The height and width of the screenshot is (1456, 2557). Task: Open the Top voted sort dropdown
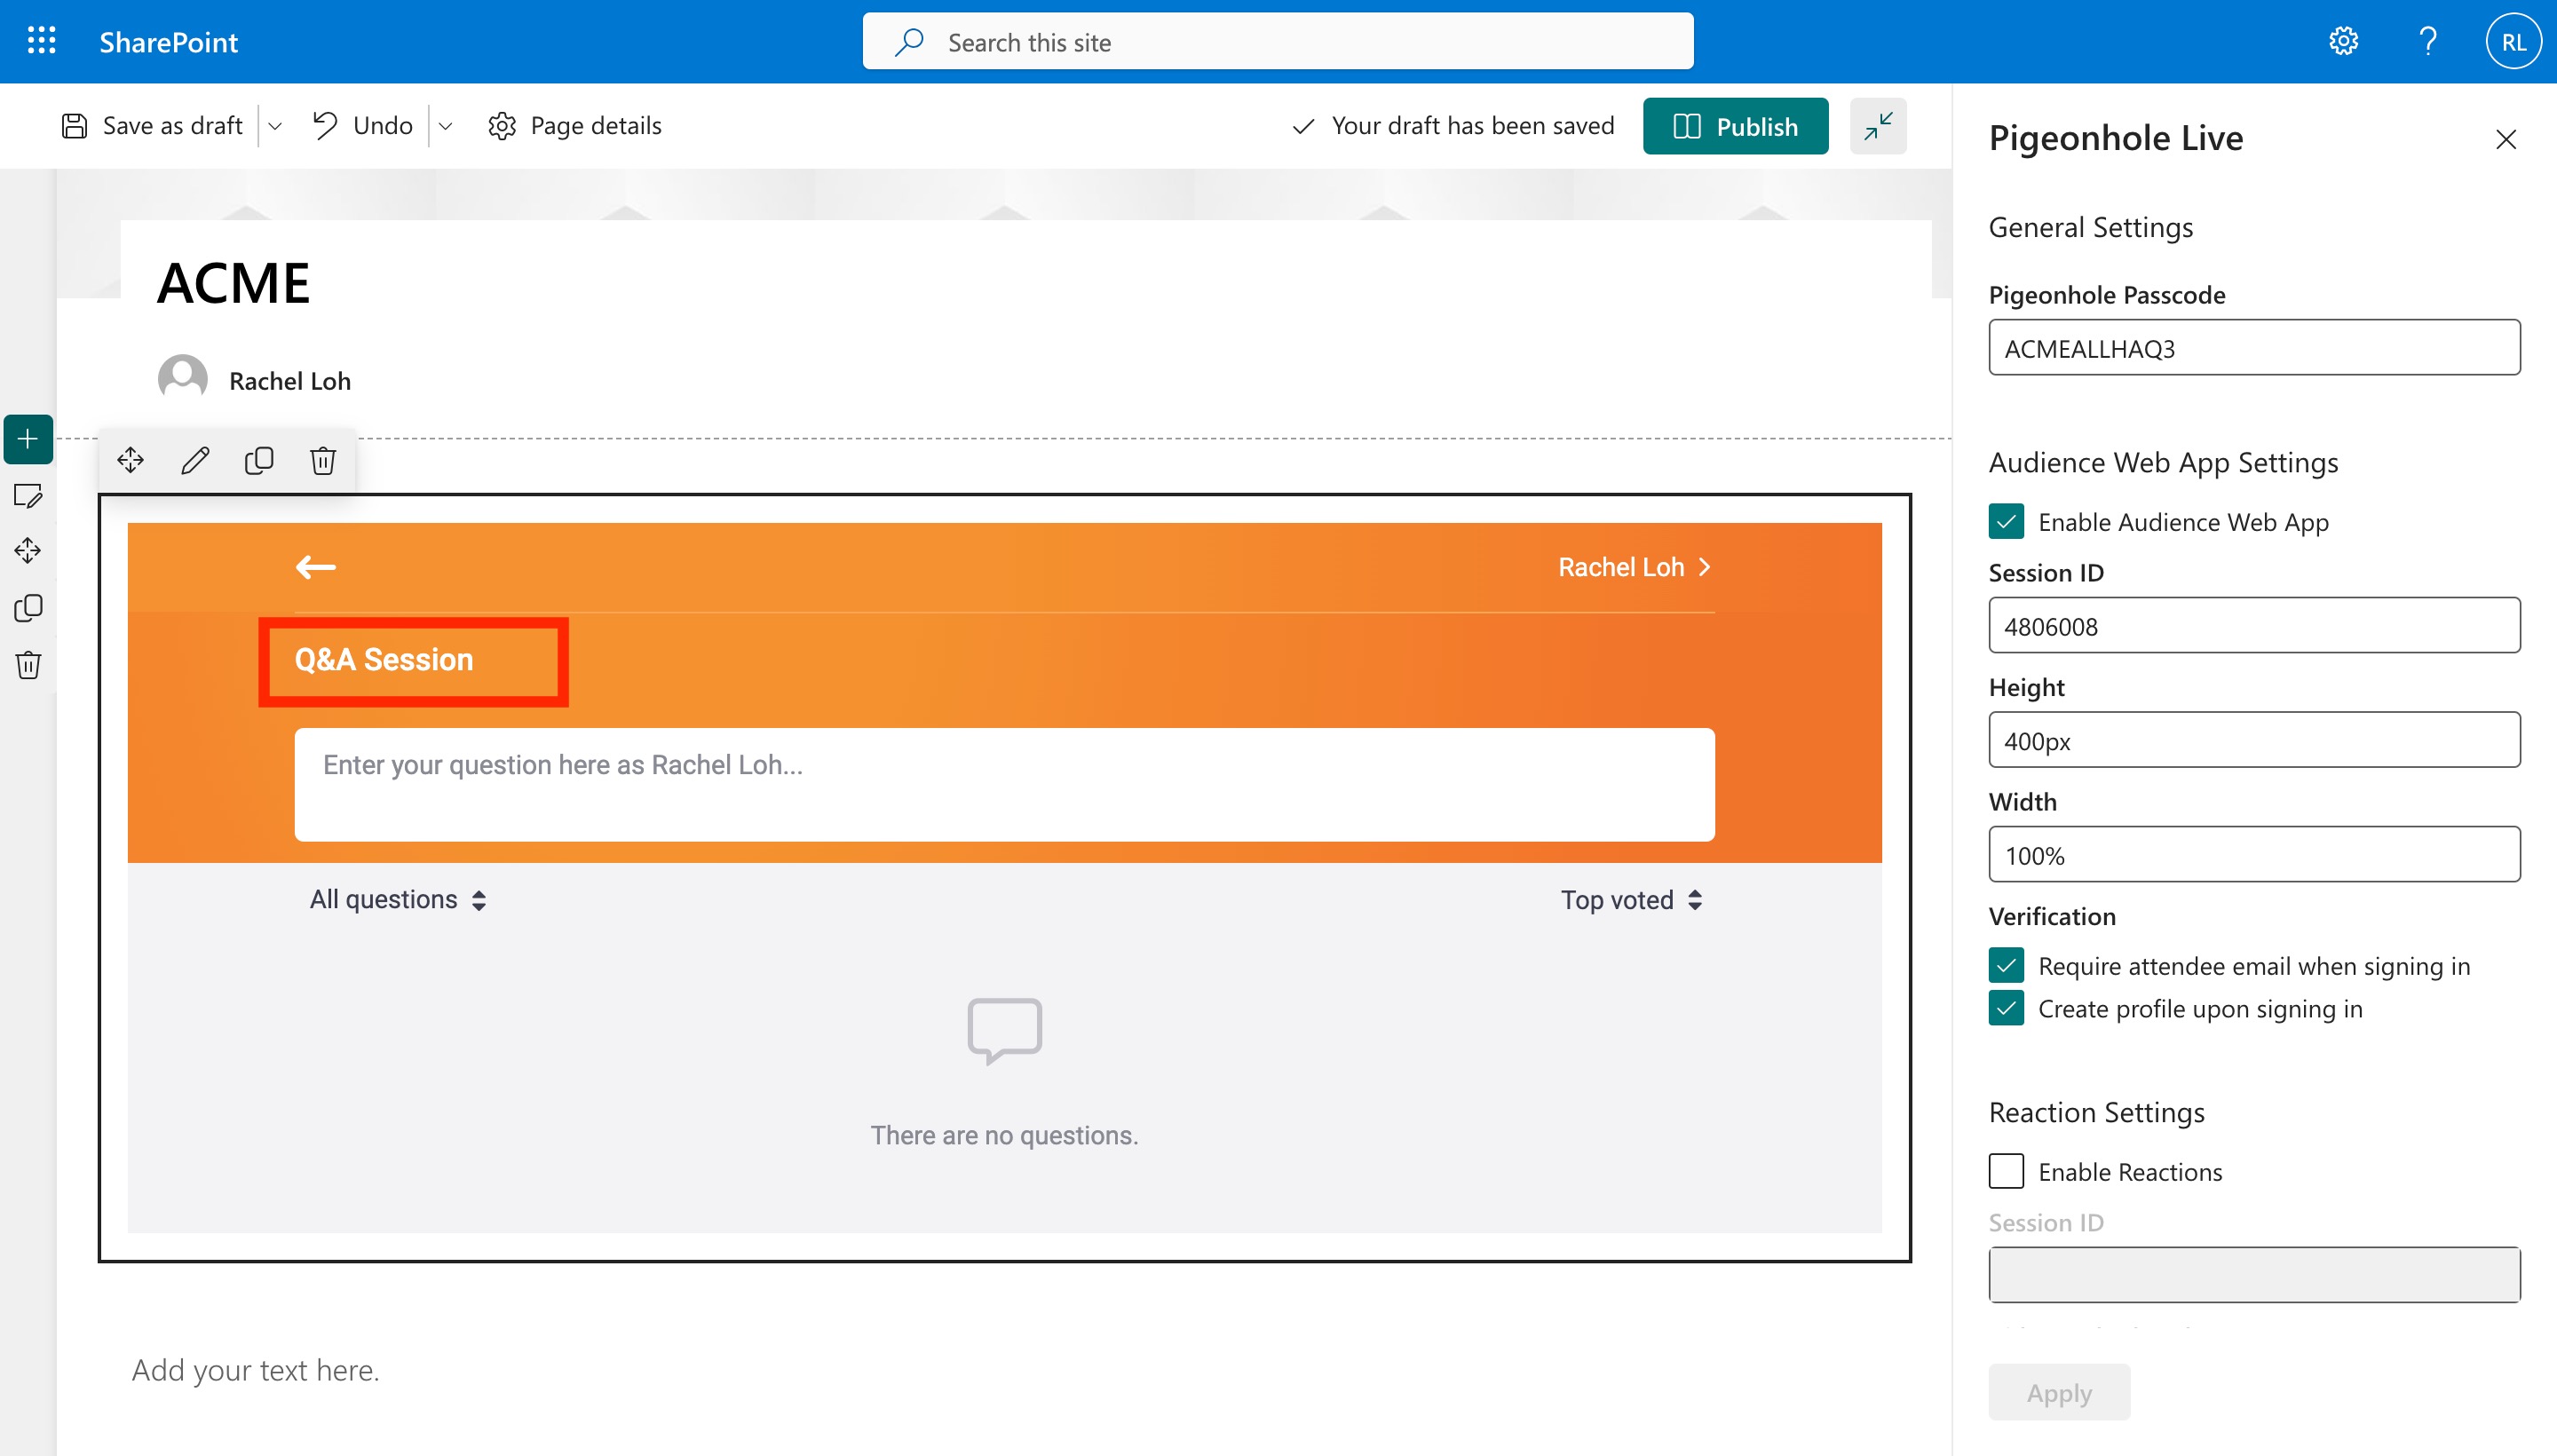[x=1632, y=900]
